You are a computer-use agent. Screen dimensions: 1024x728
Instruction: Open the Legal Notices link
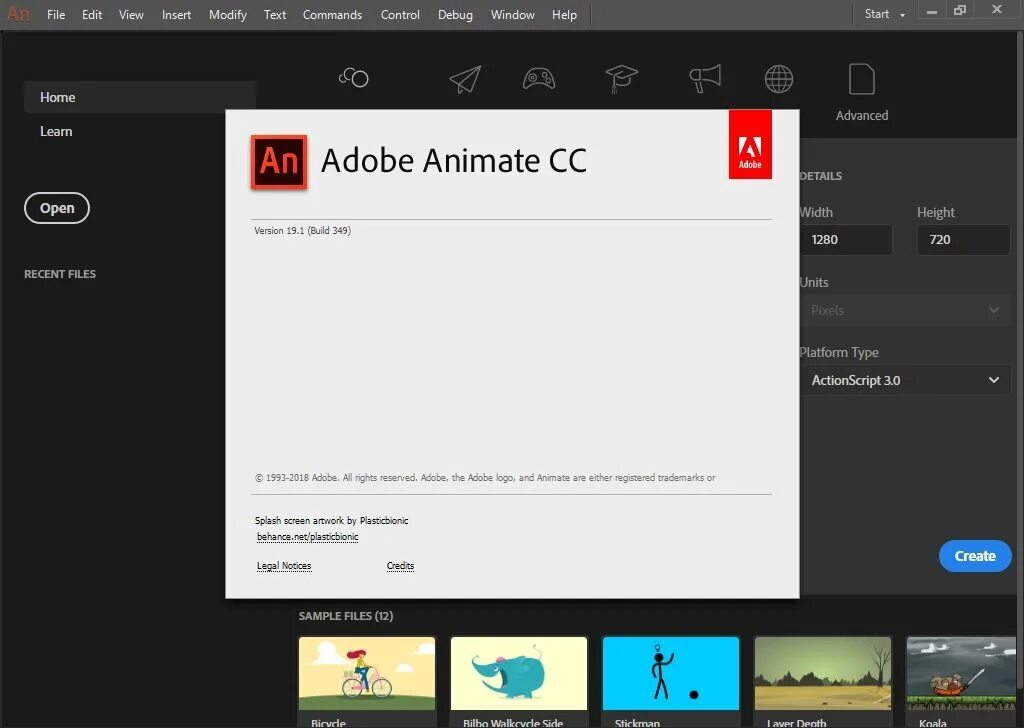point(284,565)
